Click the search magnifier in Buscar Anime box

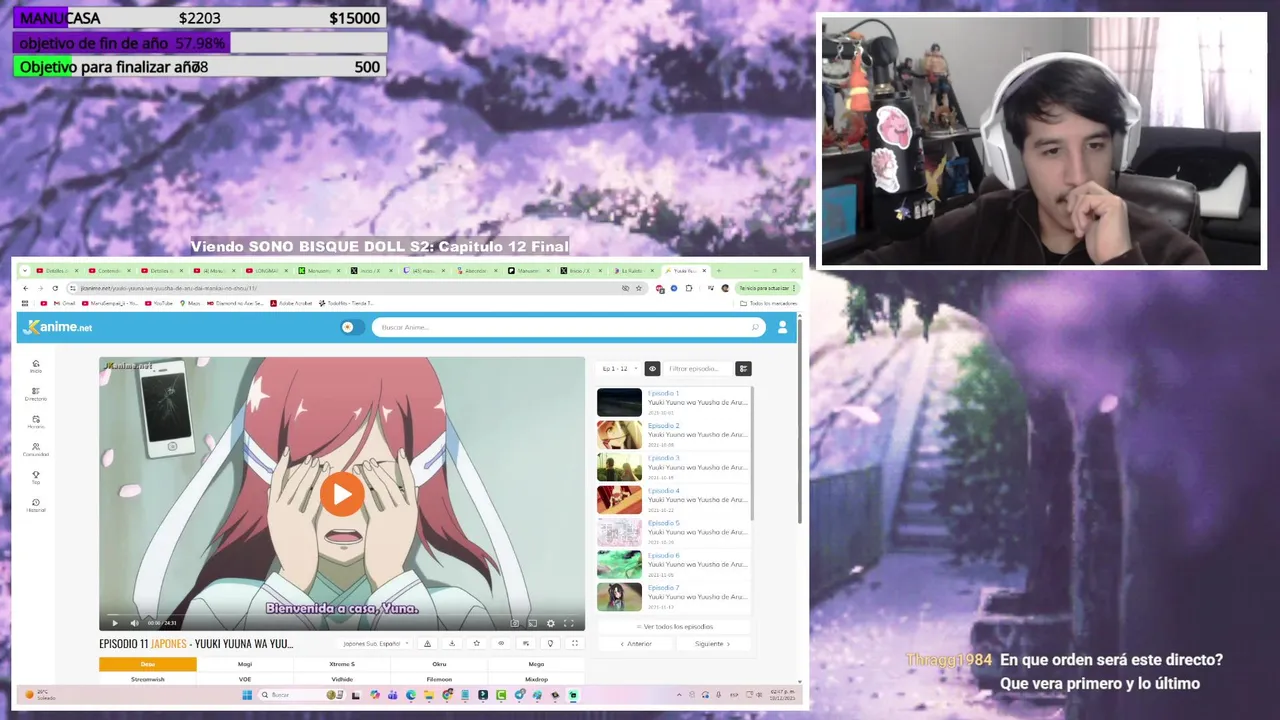click(755, 327)
